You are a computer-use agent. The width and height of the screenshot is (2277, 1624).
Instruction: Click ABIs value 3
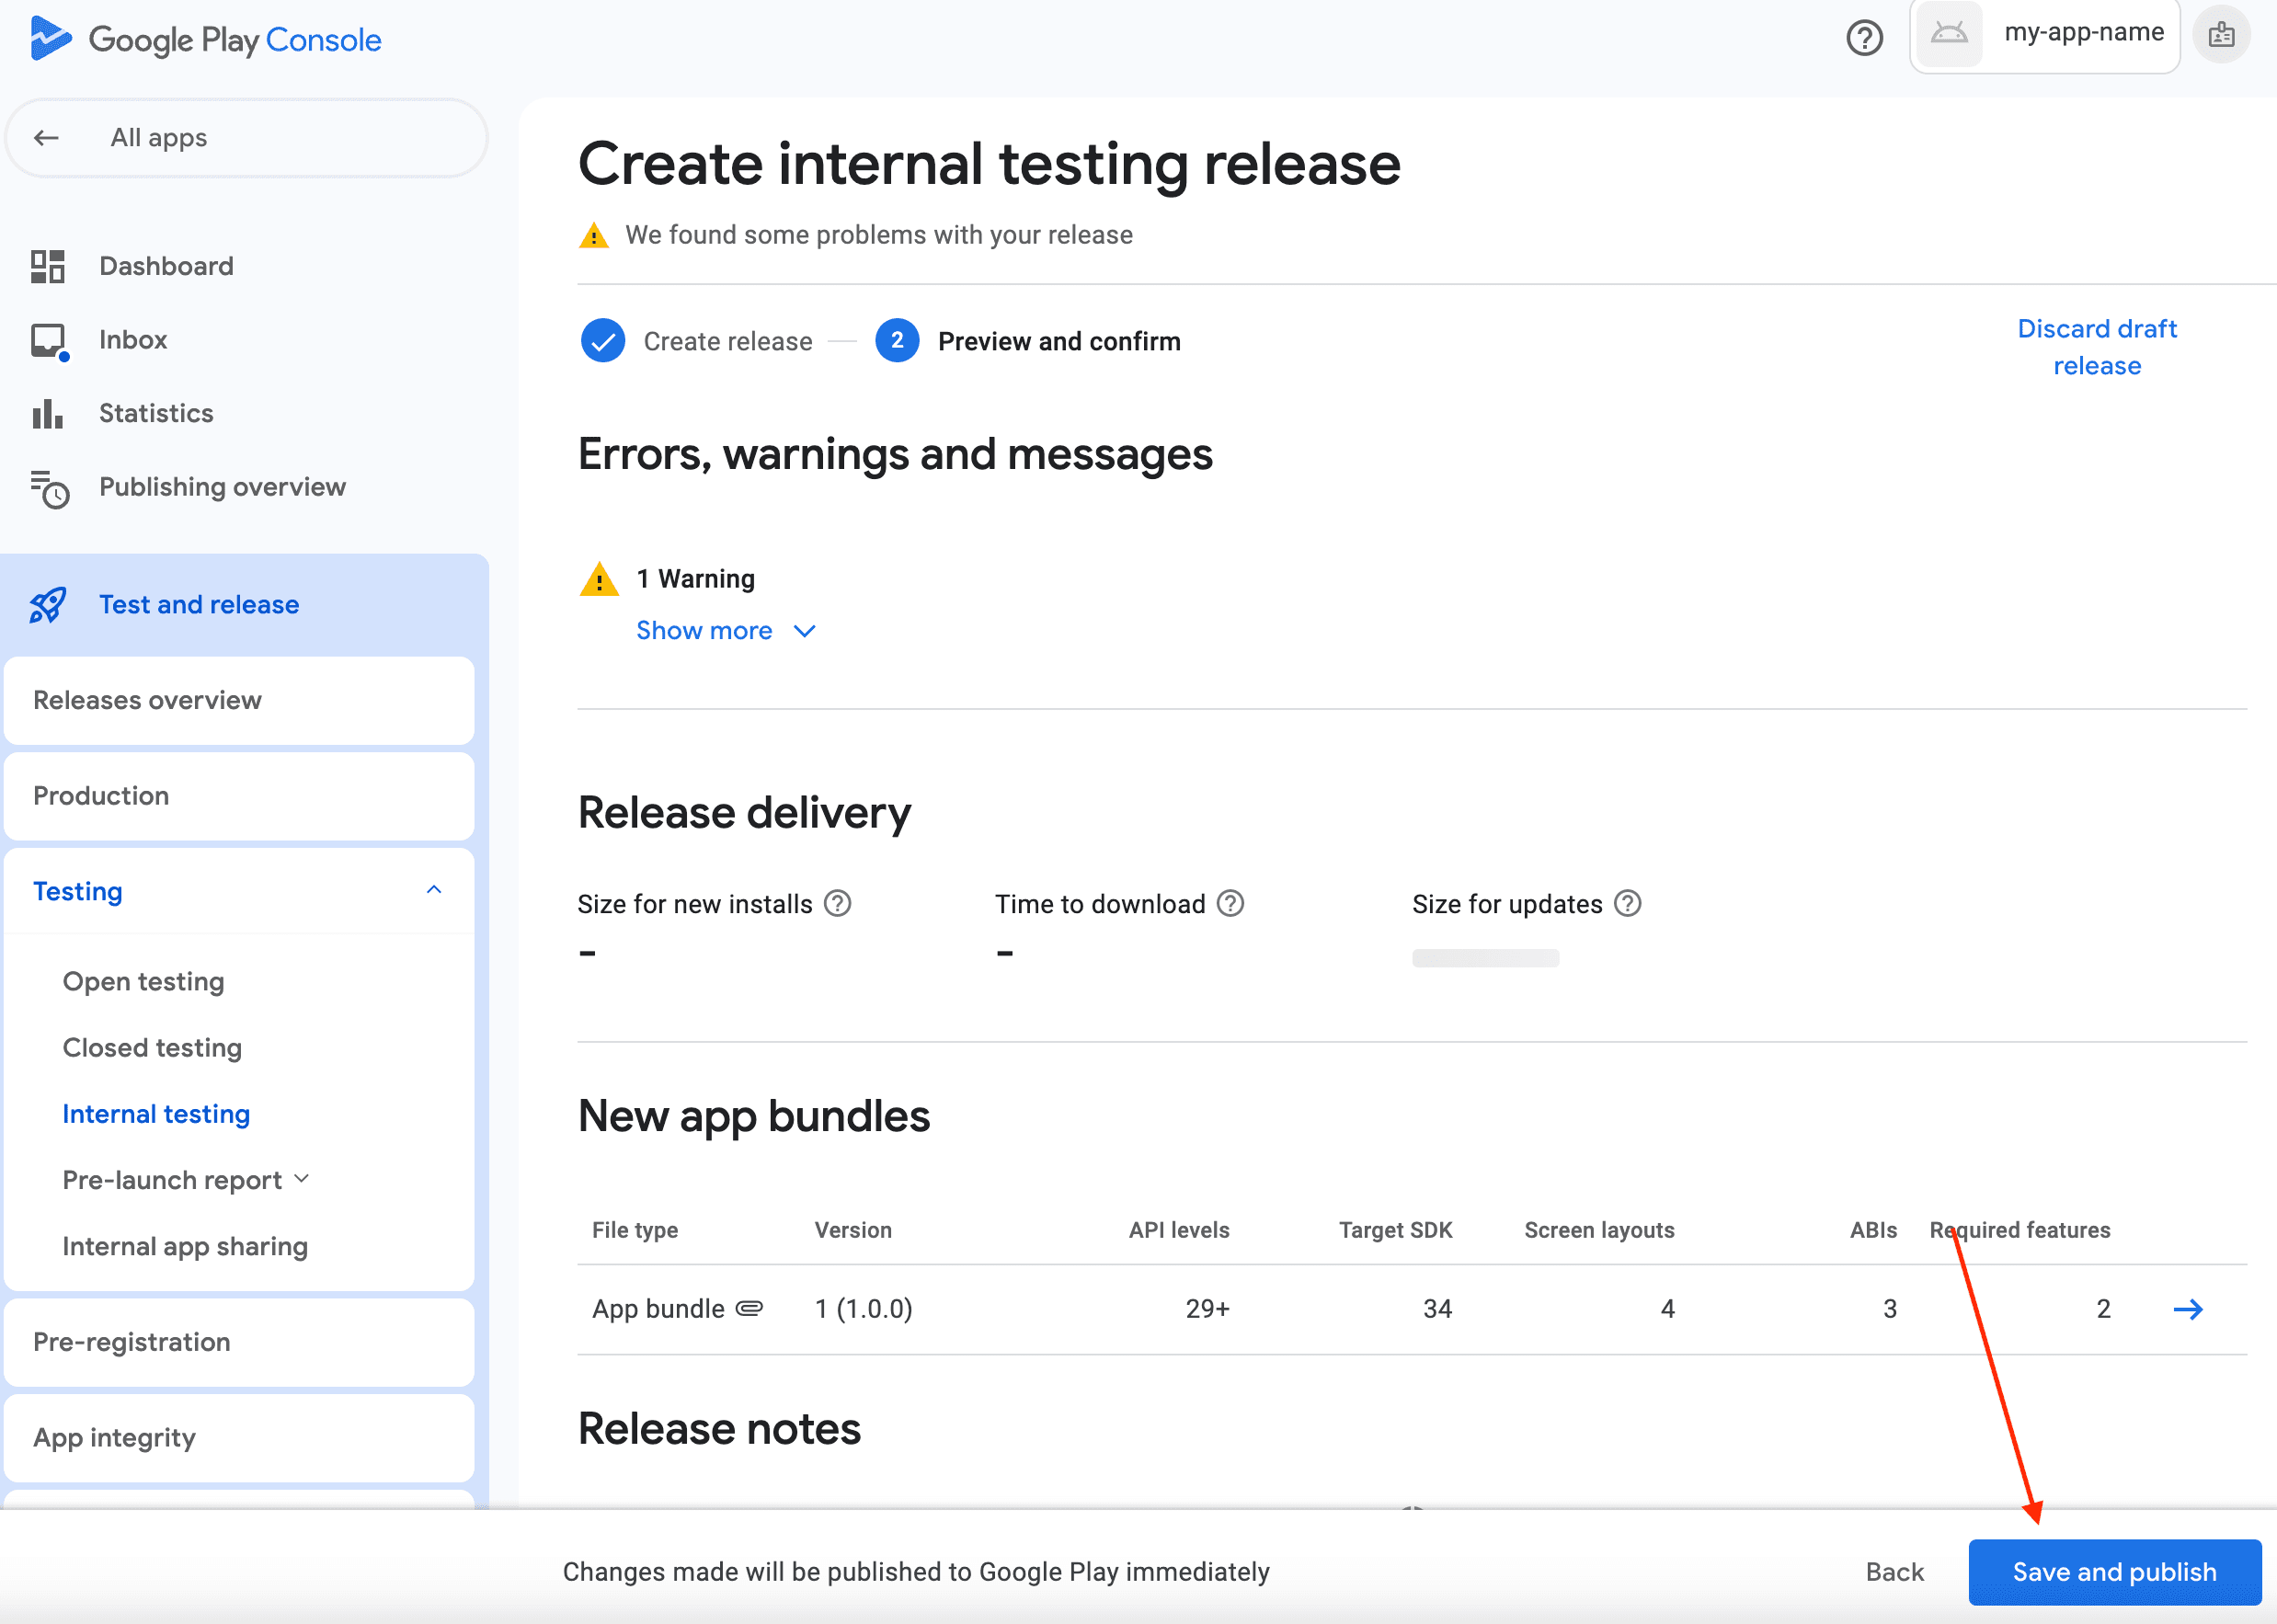(1889, 1309)
